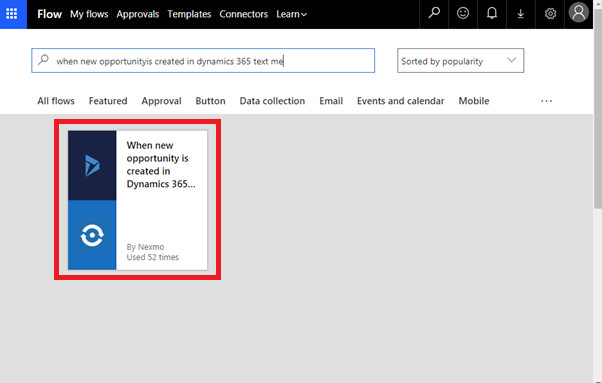
Task: Open My flows
Action: [x=89, y=14]
